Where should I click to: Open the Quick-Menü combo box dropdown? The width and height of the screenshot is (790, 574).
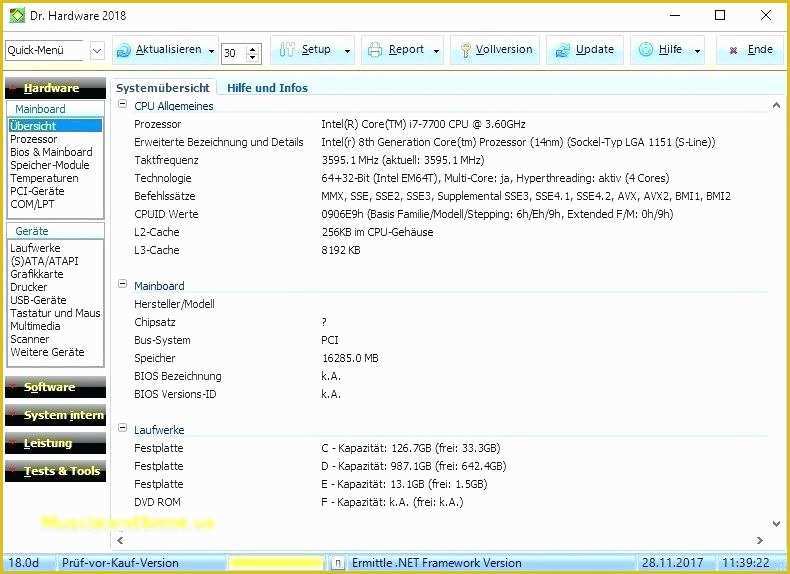pyautogui.click(x=97, y=50)
